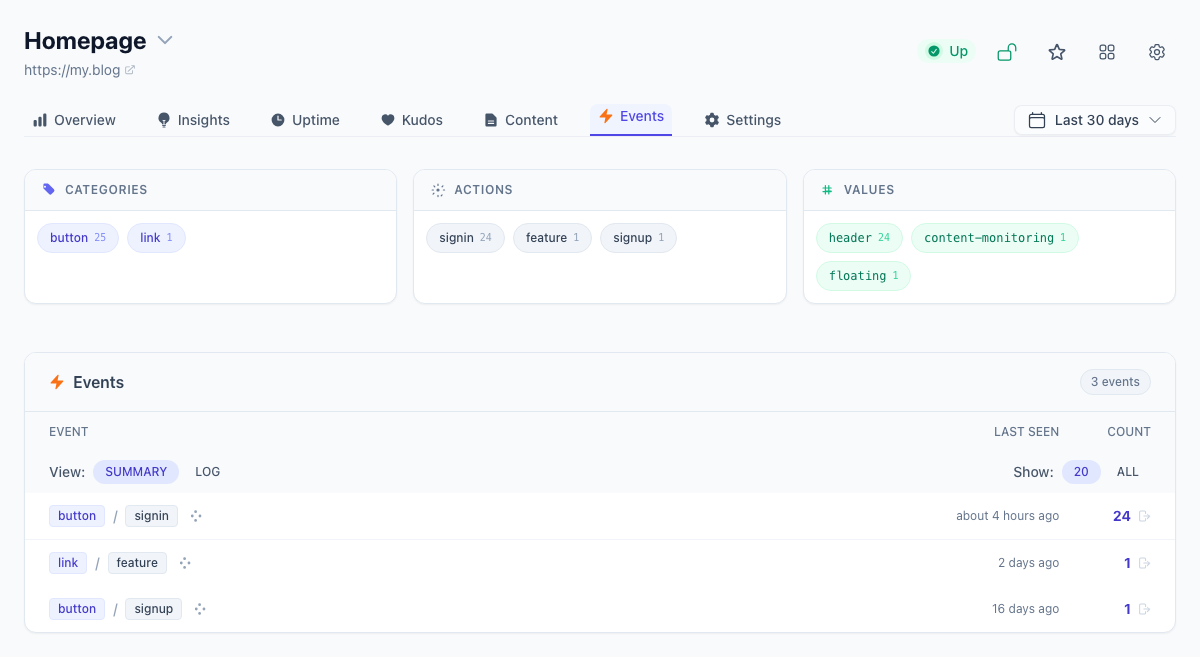Click the dots icon beside feature event
The height and width of the screenshot is (657, 1200).
(185, 563)
